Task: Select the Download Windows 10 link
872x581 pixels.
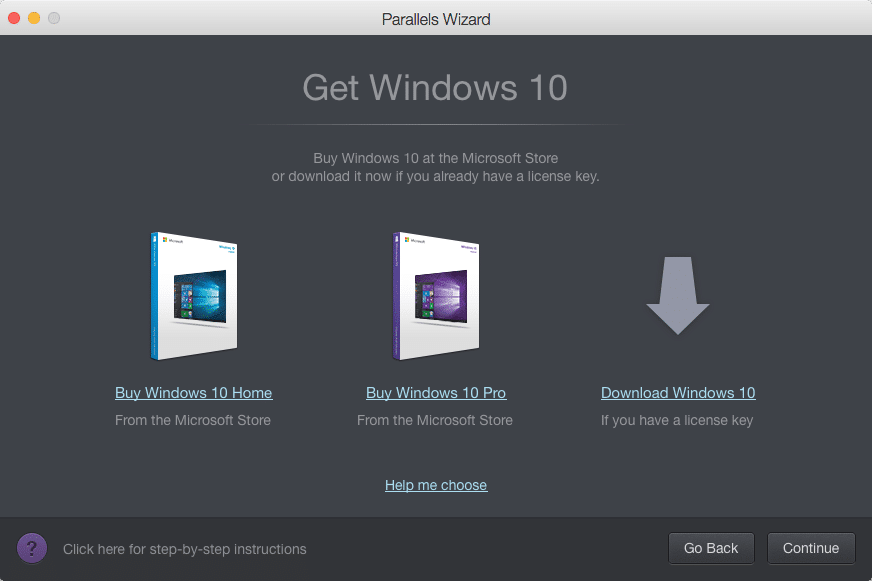Action: pyautogui.click(x=678, y=393)
